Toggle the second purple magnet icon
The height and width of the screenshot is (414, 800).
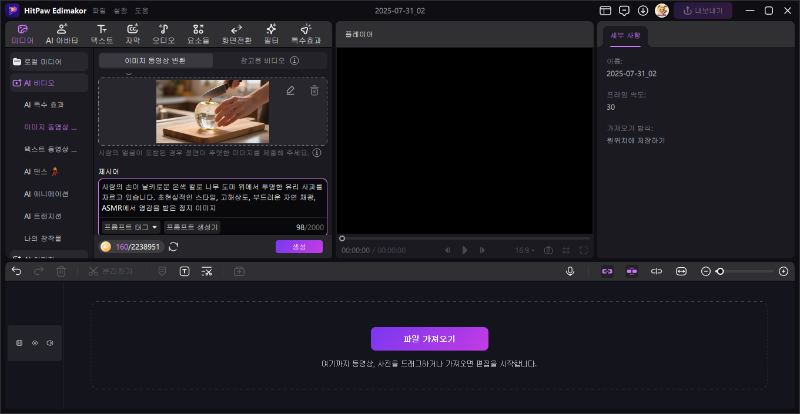click(632, 272)
